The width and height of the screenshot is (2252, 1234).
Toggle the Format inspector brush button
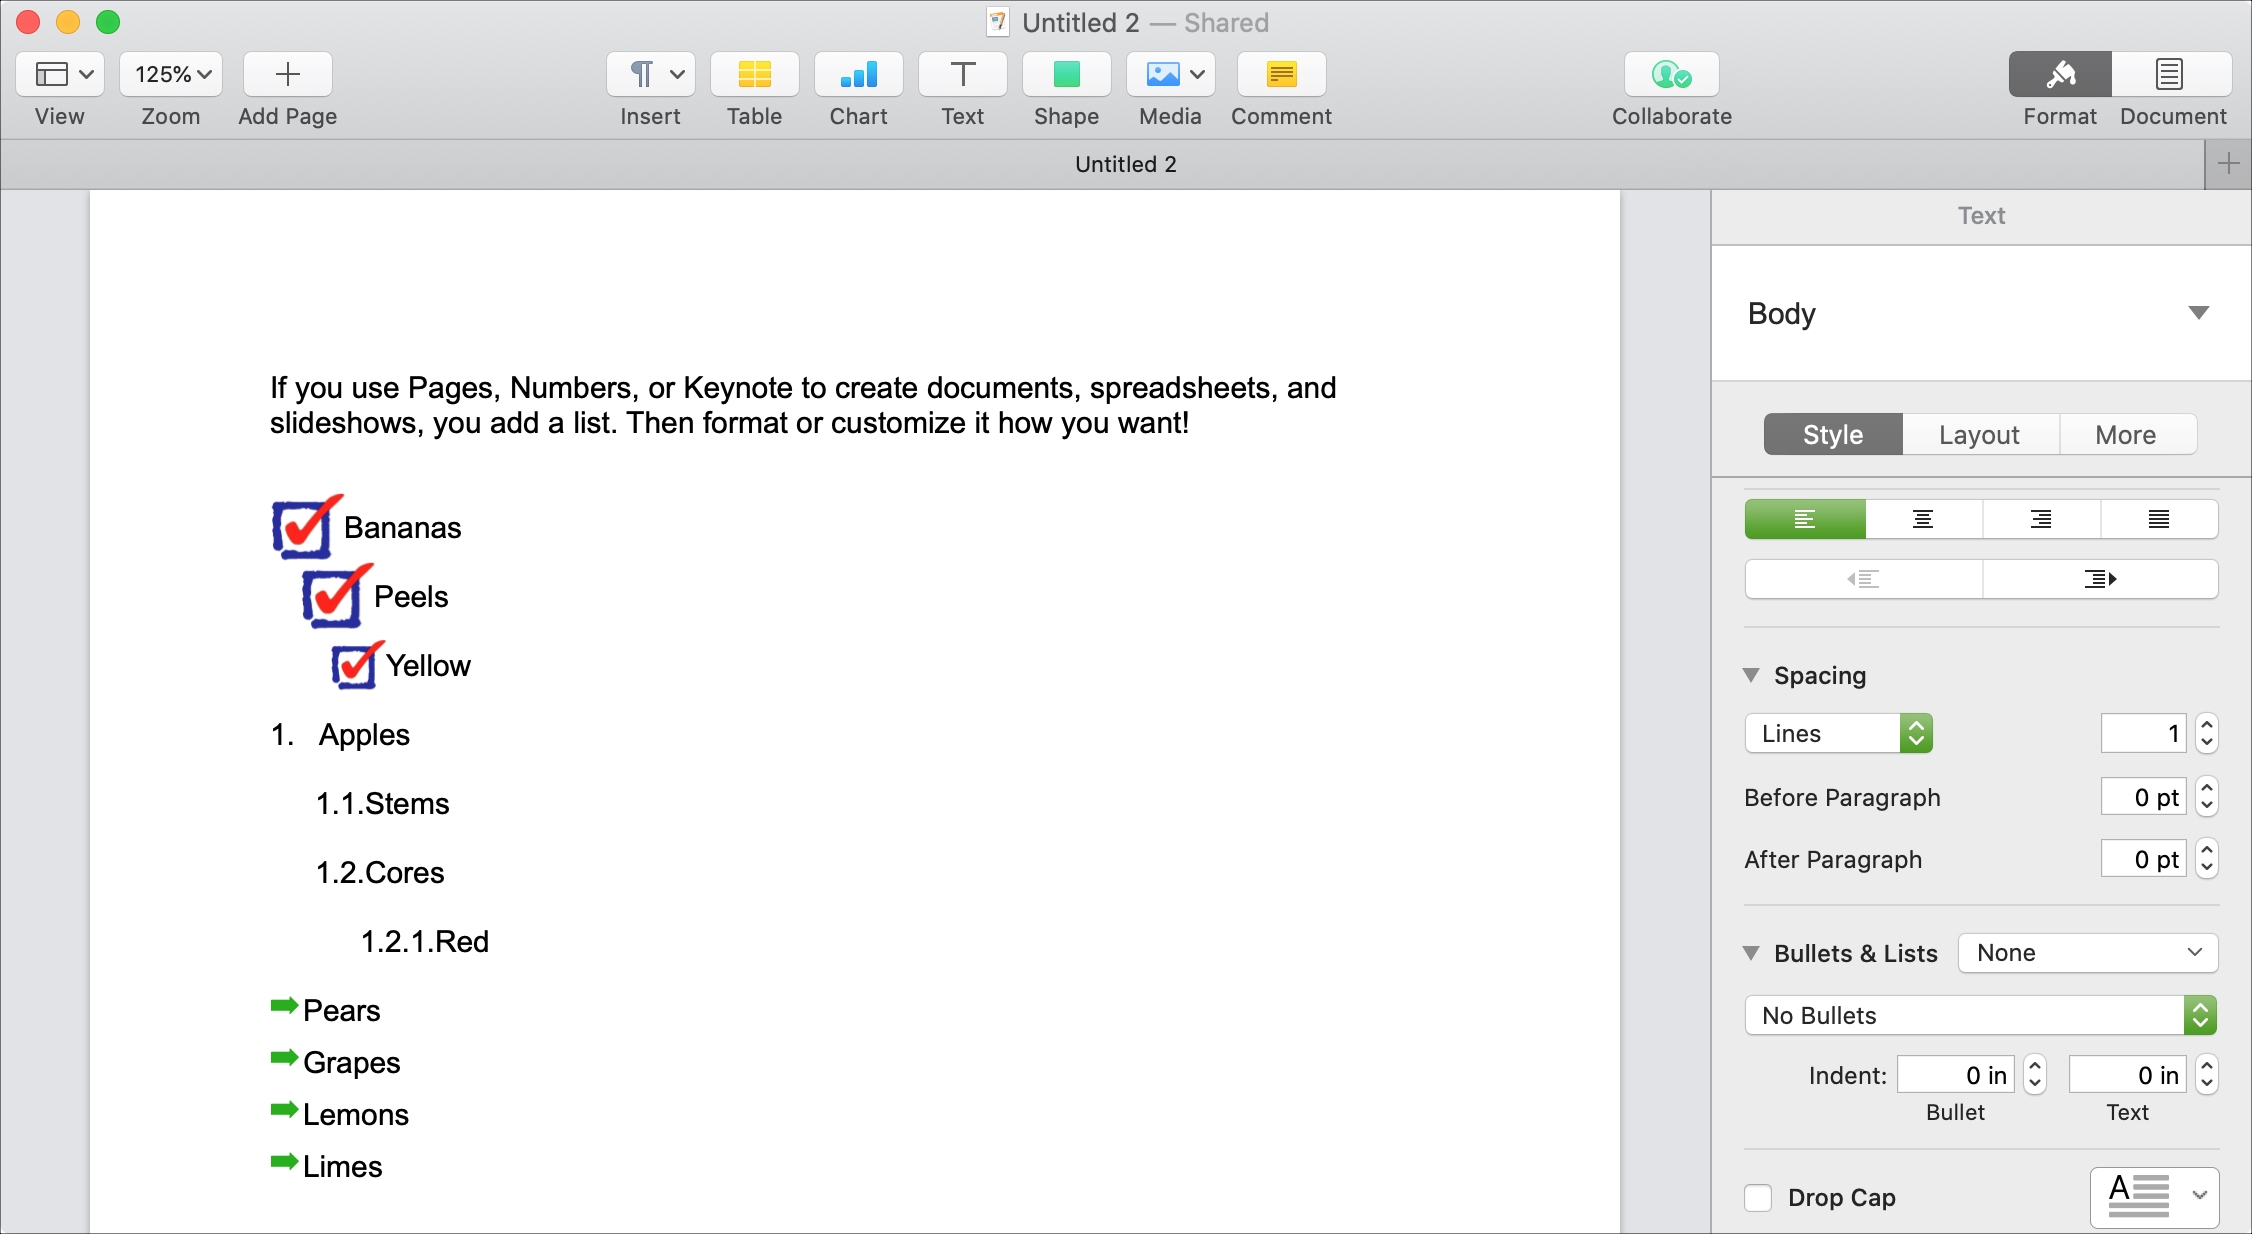[x=2060, y=74]
